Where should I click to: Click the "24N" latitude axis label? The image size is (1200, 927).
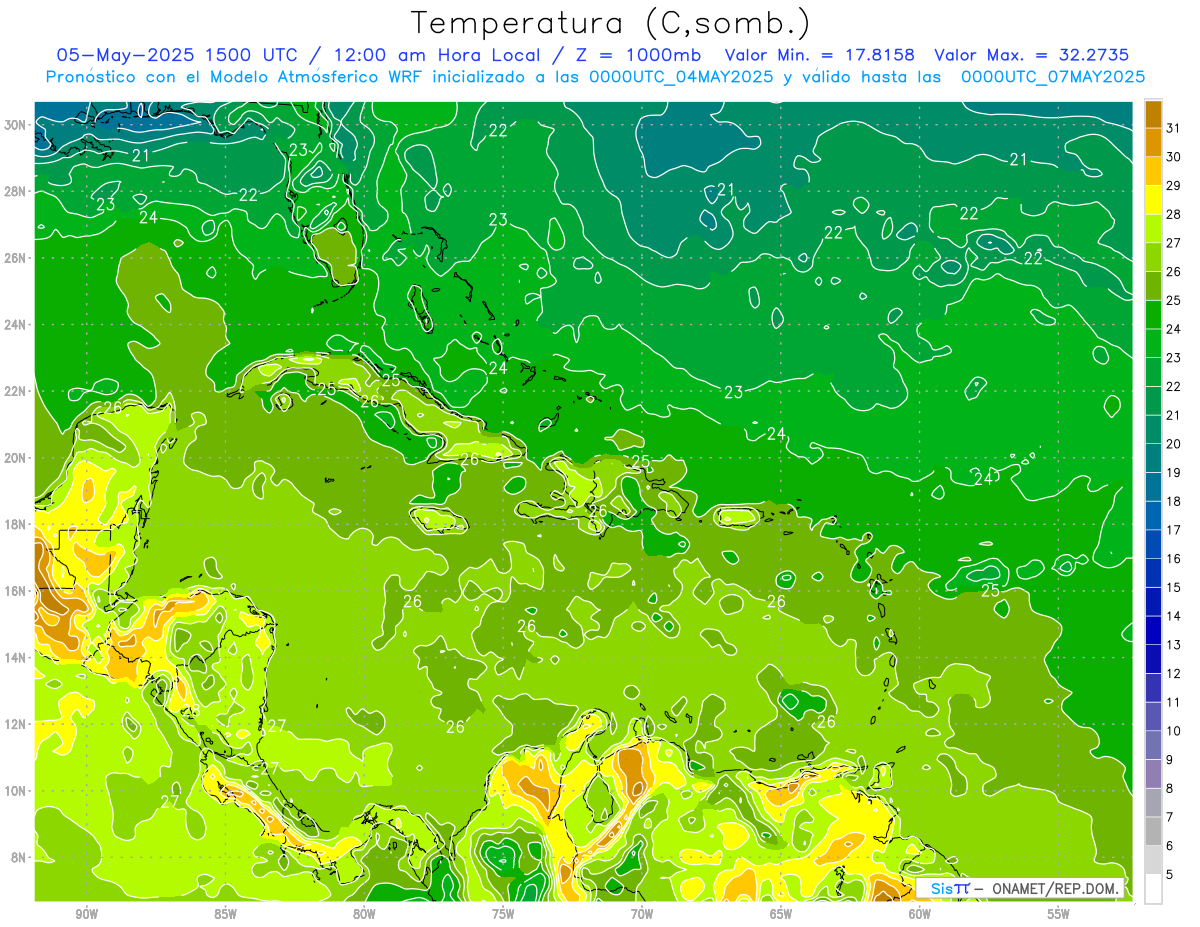click(15, 325)
